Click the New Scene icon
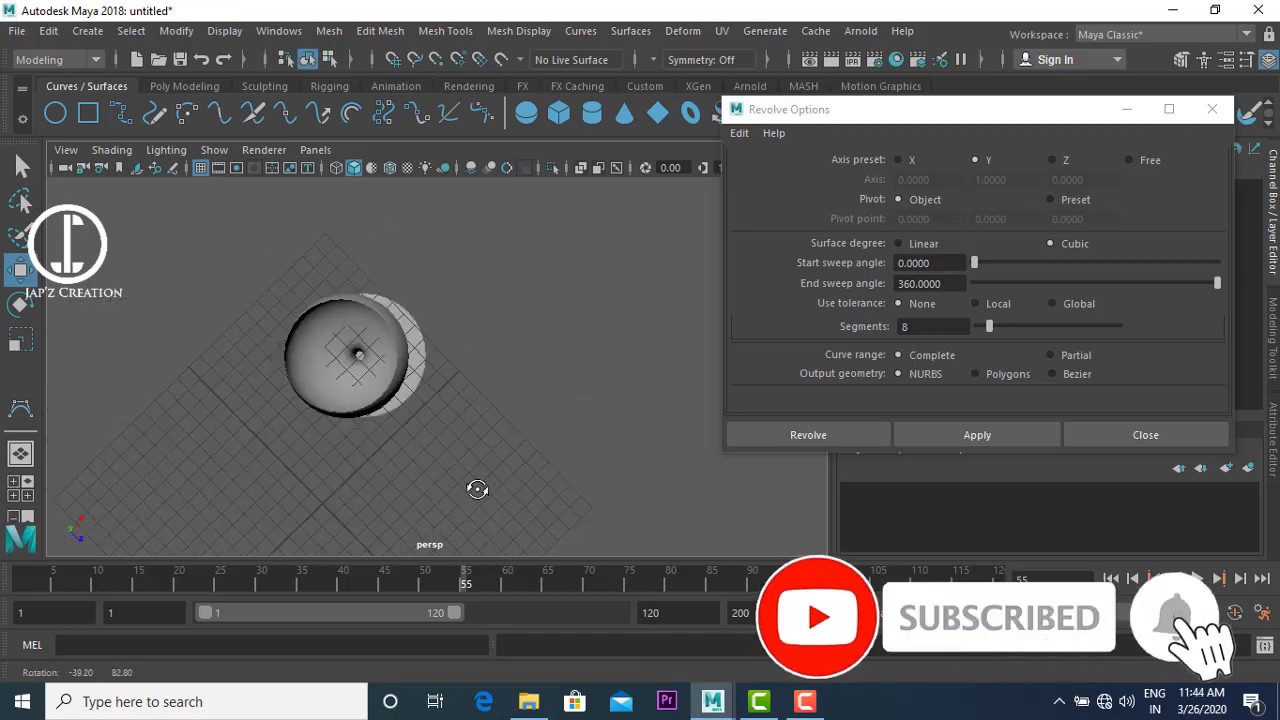Viewport: 1280px width, 720px height. (136, 60)
